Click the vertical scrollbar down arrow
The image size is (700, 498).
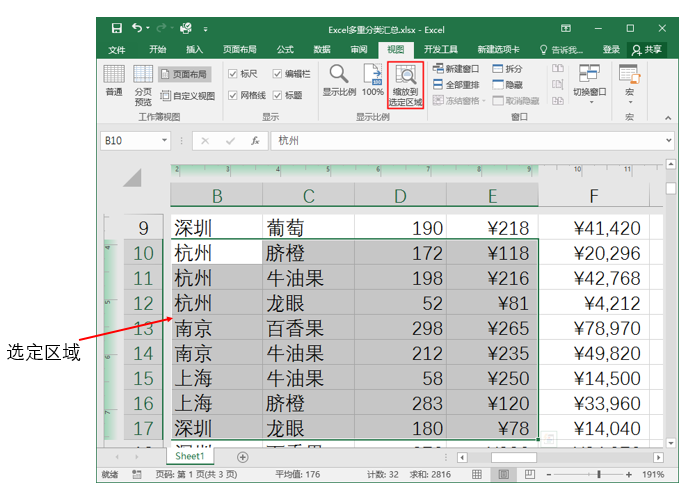(x=671, y=443)
